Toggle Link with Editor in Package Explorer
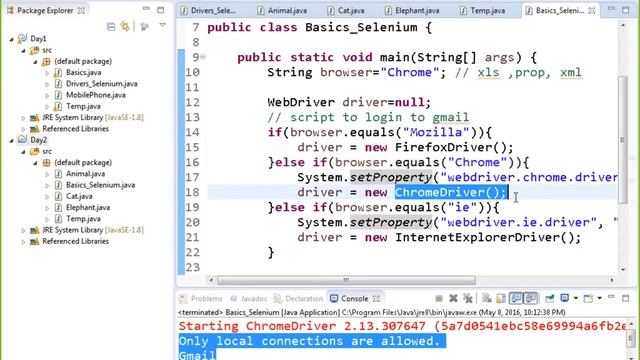 tap(125, 27)
